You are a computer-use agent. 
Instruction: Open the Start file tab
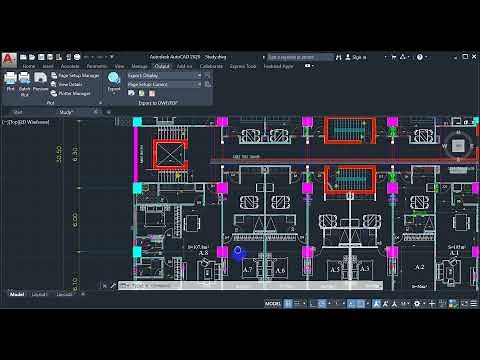[x=18, y=112]
